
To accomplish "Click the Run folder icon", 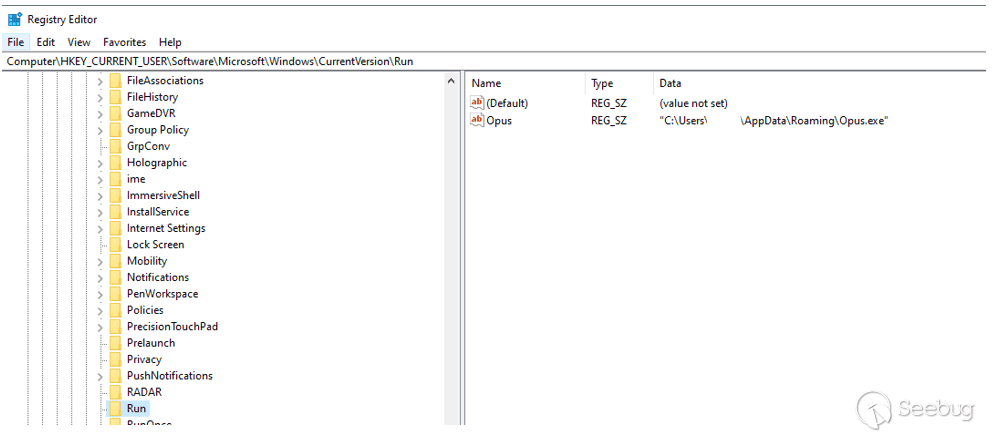I will pyautogui.click(x=115, y=408).
